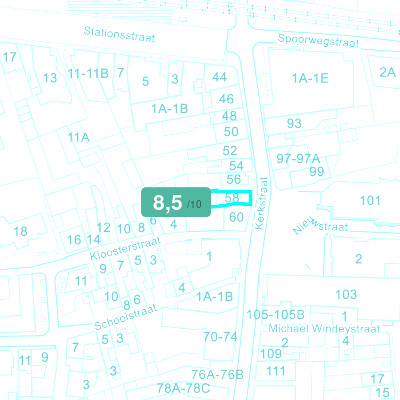Click the Kloosterstraat street label
The image size is (400, 400).
click(x=125, y=248)
